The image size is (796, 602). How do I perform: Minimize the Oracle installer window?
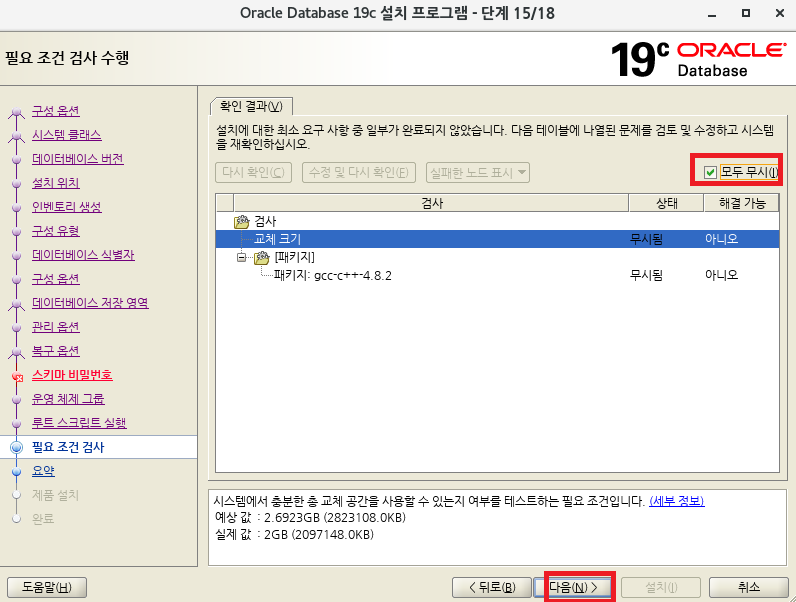tap(712, 14)
